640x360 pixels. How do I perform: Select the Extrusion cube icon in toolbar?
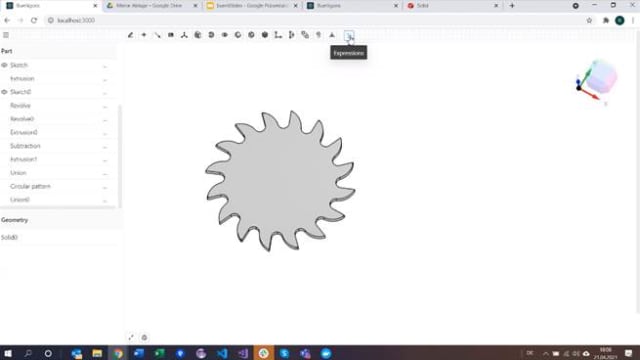[198, 35]
